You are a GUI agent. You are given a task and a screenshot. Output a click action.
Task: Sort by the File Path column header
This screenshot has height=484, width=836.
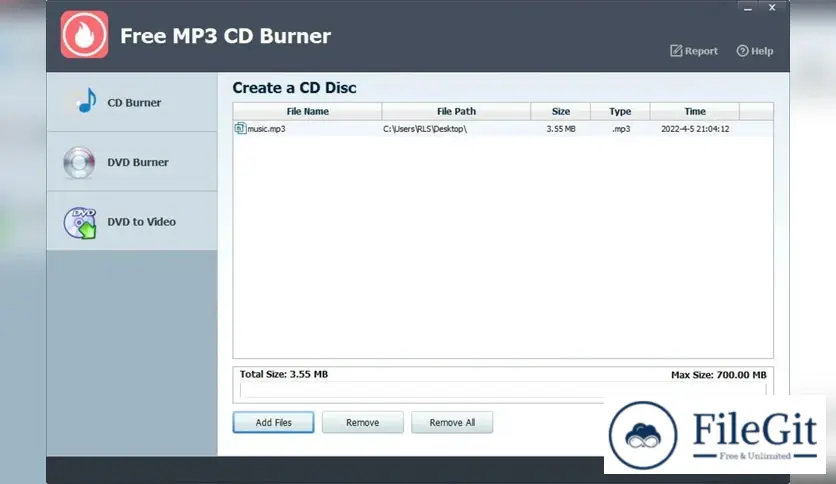[456, 111]
